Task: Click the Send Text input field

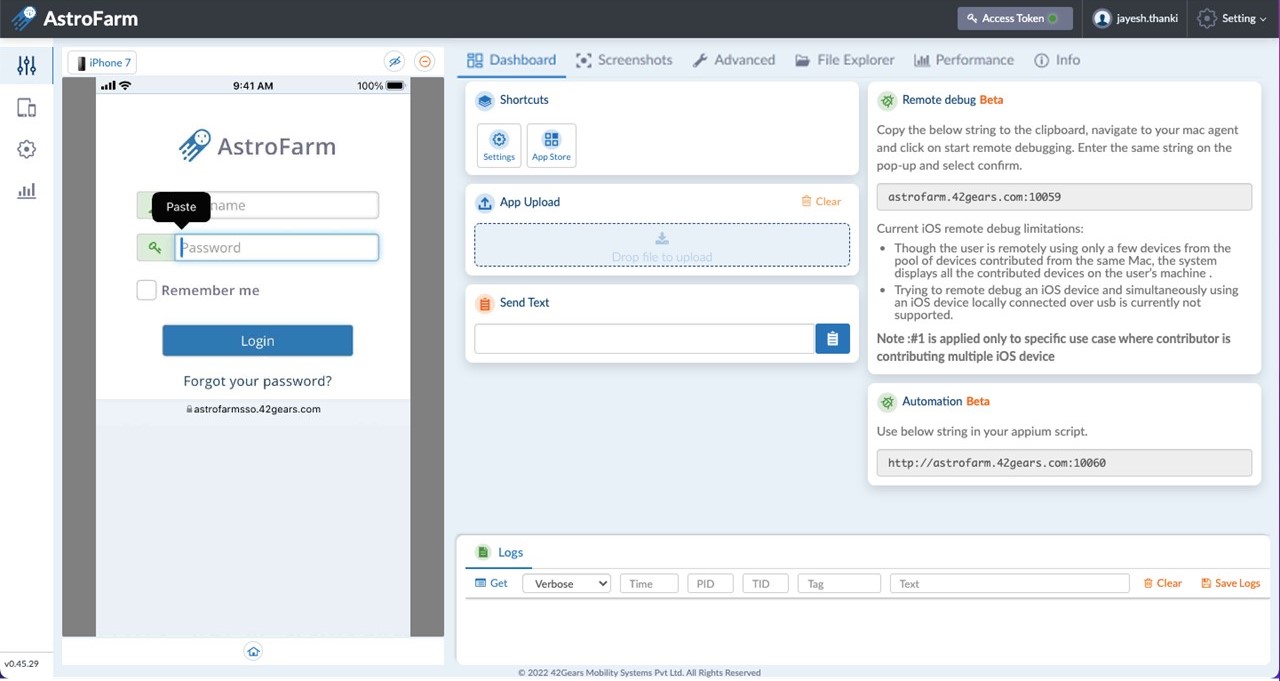Action: 644,339
